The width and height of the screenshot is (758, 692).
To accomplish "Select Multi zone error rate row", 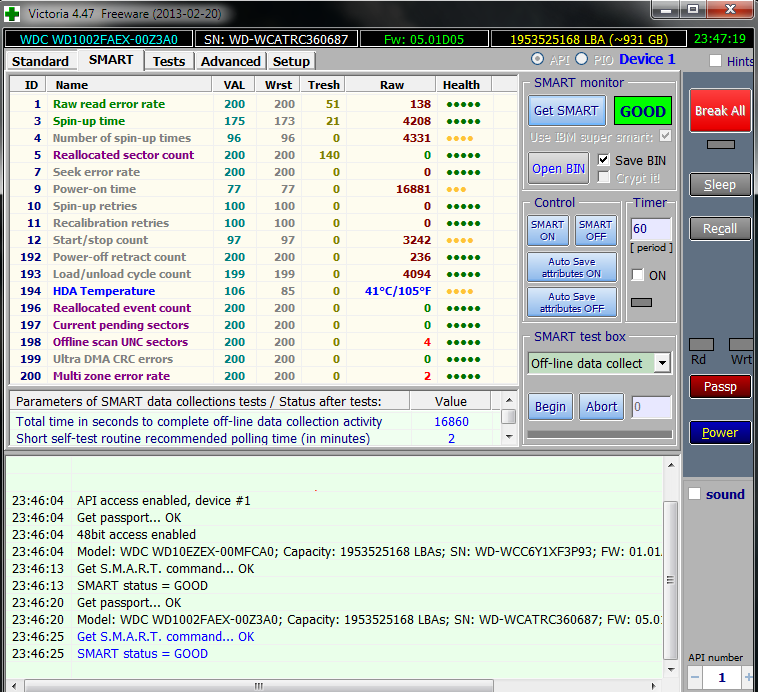I will (x=263, y=376).
